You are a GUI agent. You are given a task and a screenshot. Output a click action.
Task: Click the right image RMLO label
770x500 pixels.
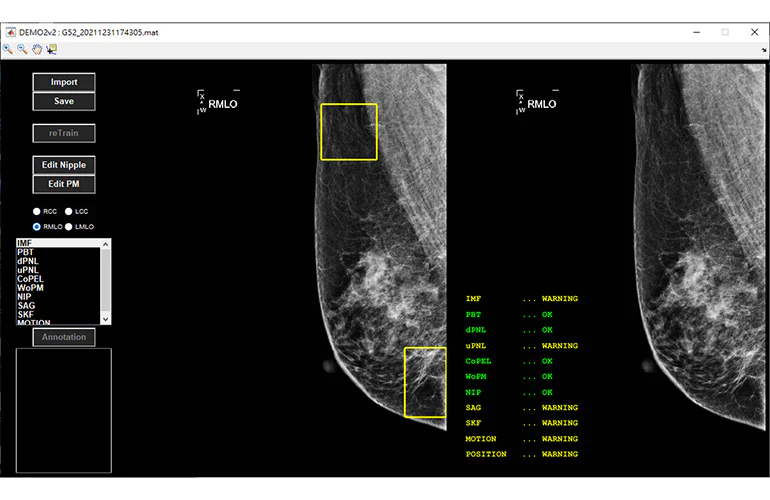point(542,104)
